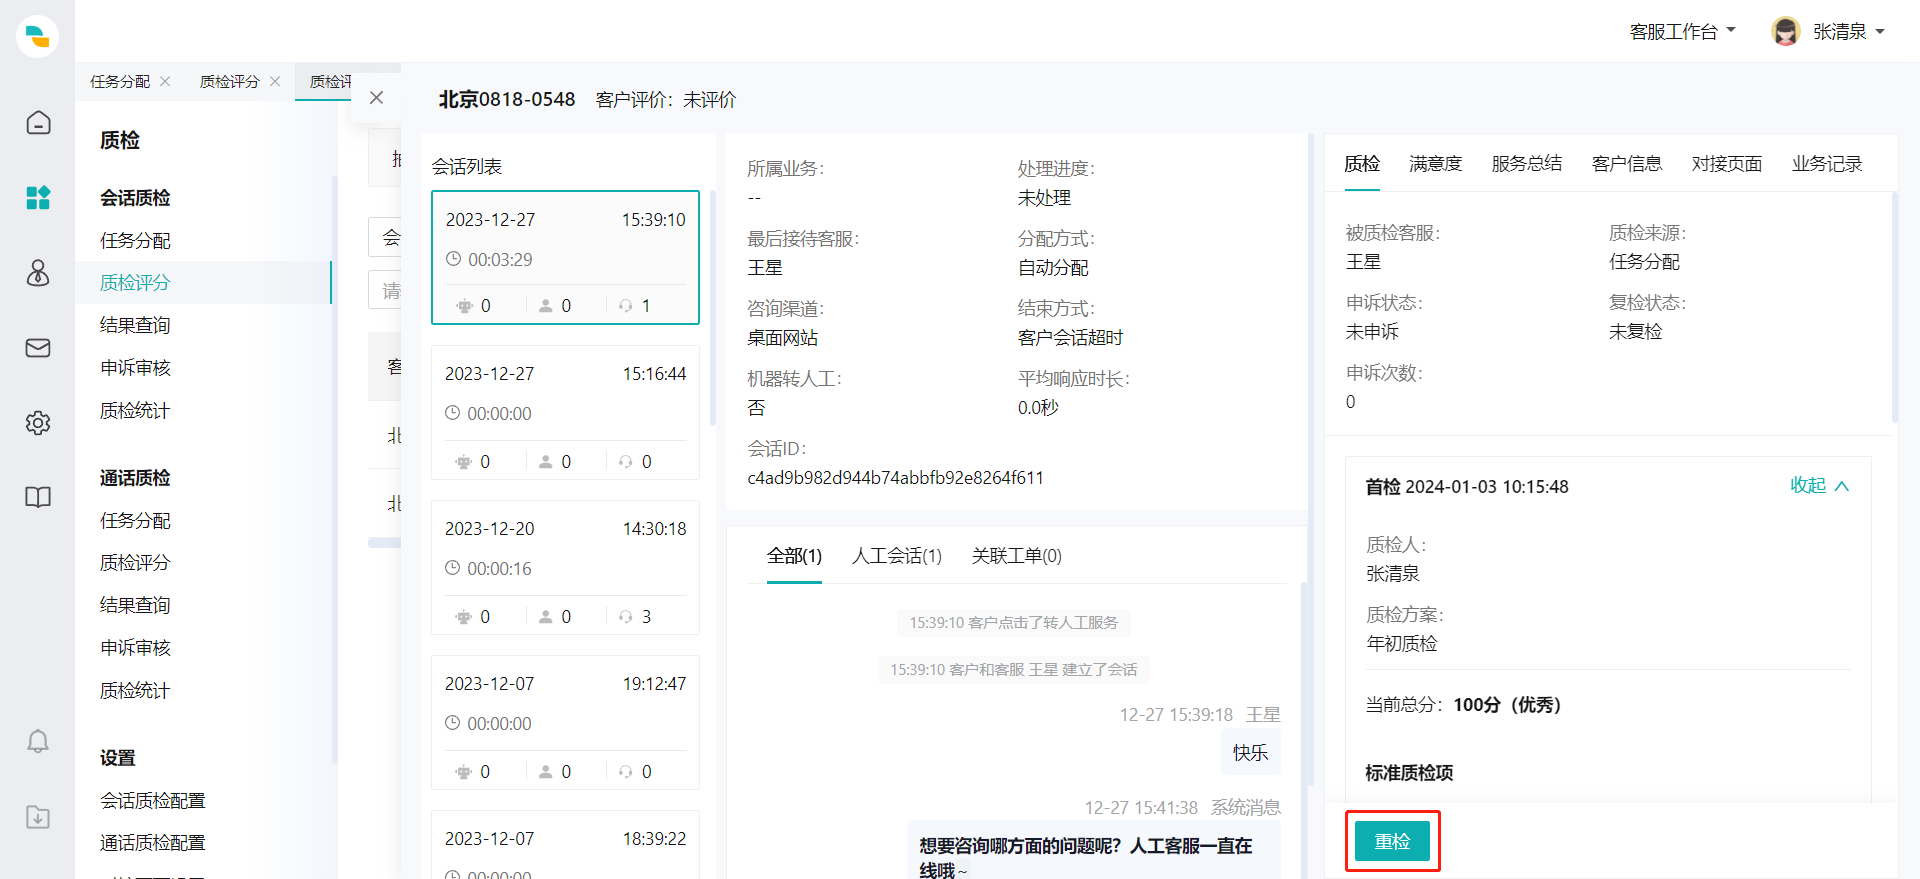This screenshot has height=879, width=1920.
Task: Open settings gear icon in sidebar
Action: click(x=38, y=423)
